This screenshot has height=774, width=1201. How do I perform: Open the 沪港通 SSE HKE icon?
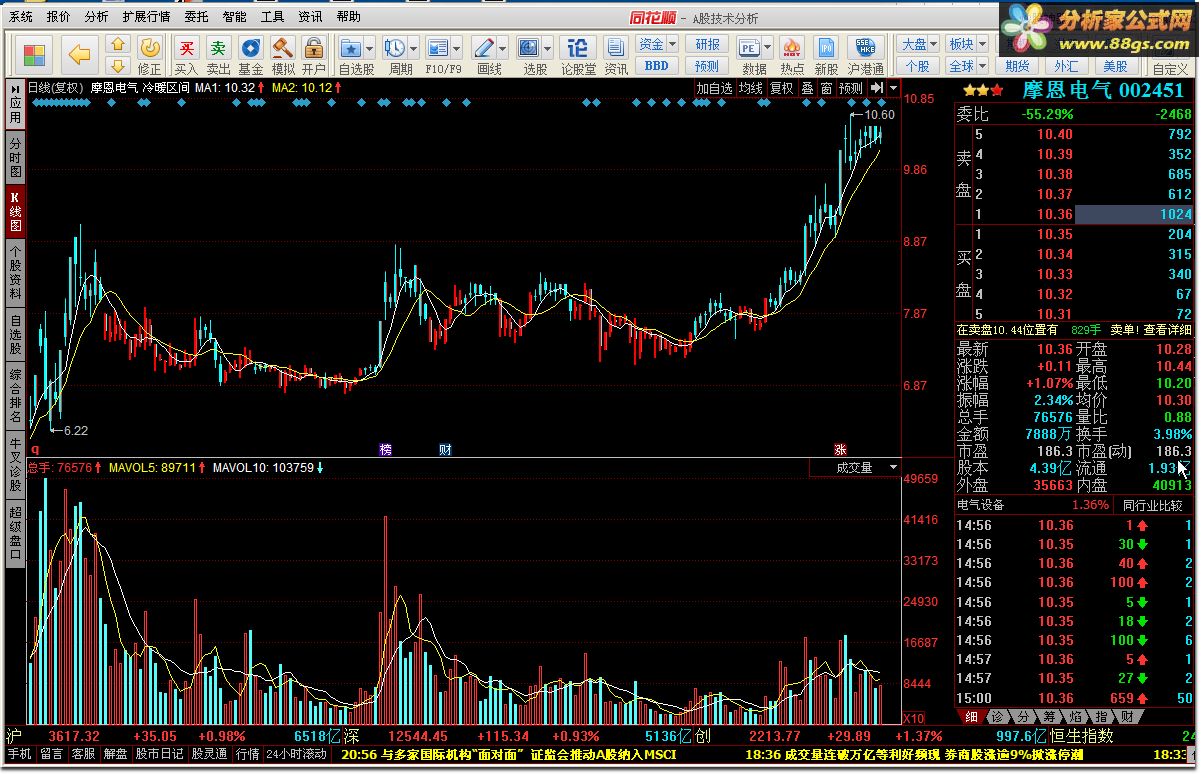click(865, 55)
